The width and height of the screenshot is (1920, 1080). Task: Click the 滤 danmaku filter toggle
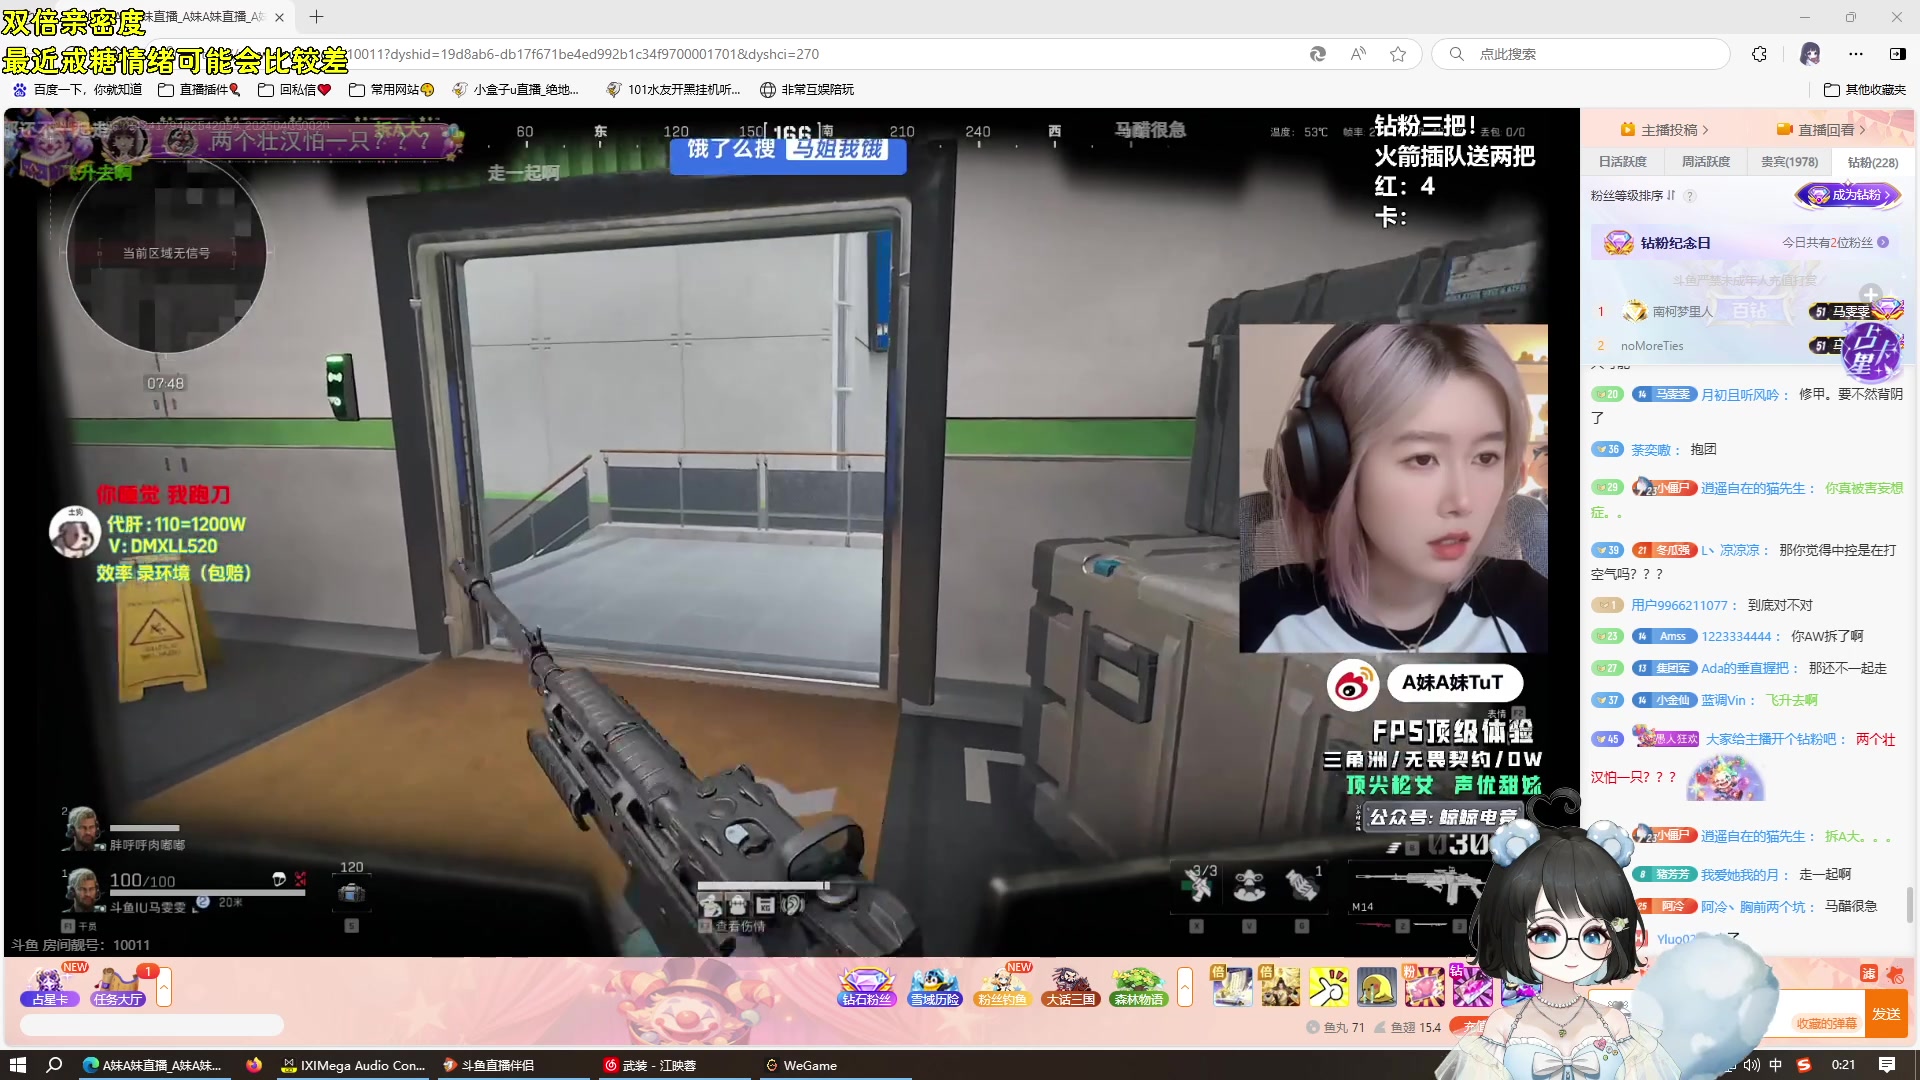coord(1868,974)
